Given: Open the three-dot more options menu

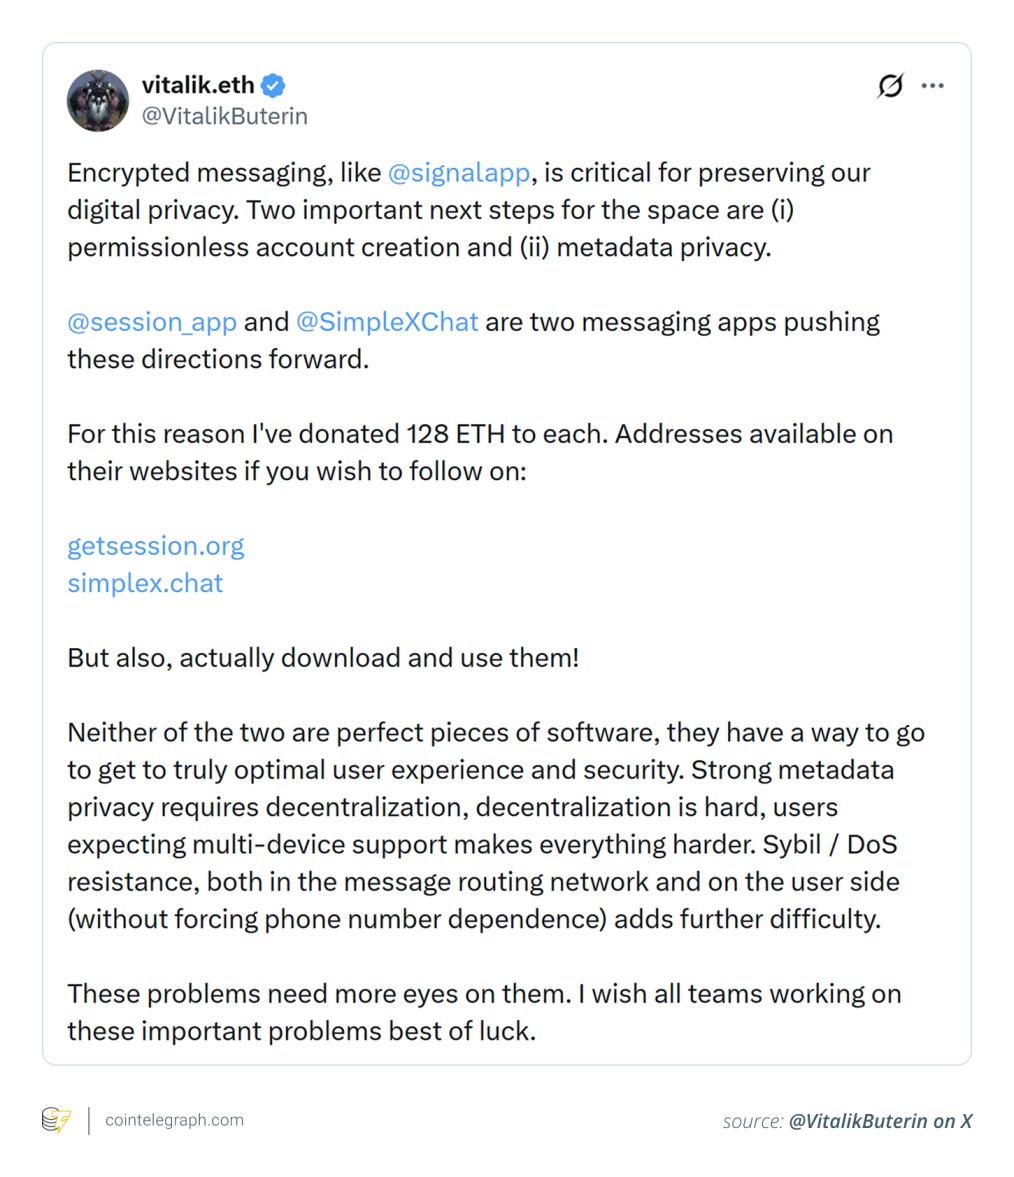Looking at the screenshot, I should 933,86.
